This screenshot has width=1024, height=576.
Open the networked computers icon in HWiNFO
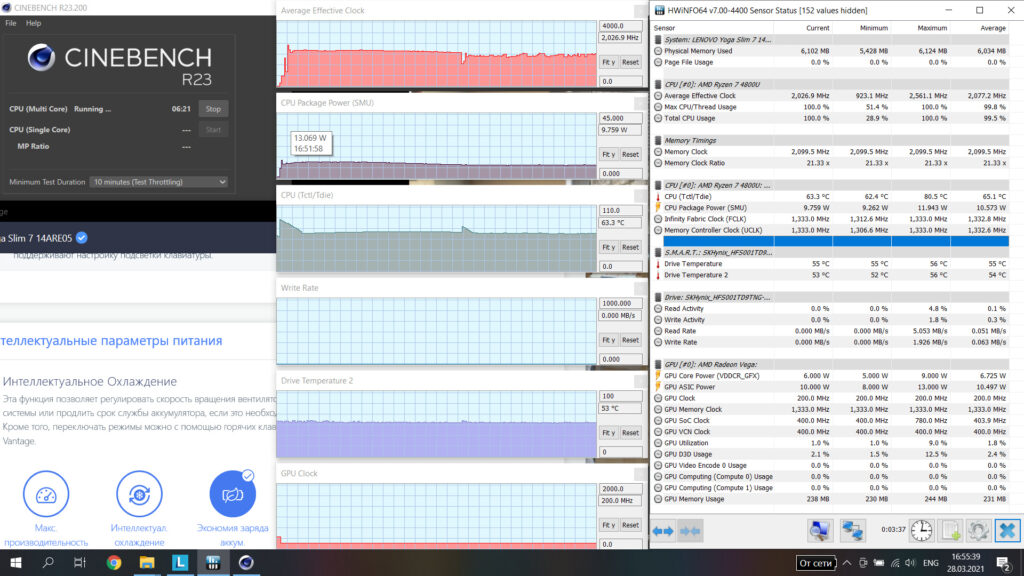click(x=852, y=530)
